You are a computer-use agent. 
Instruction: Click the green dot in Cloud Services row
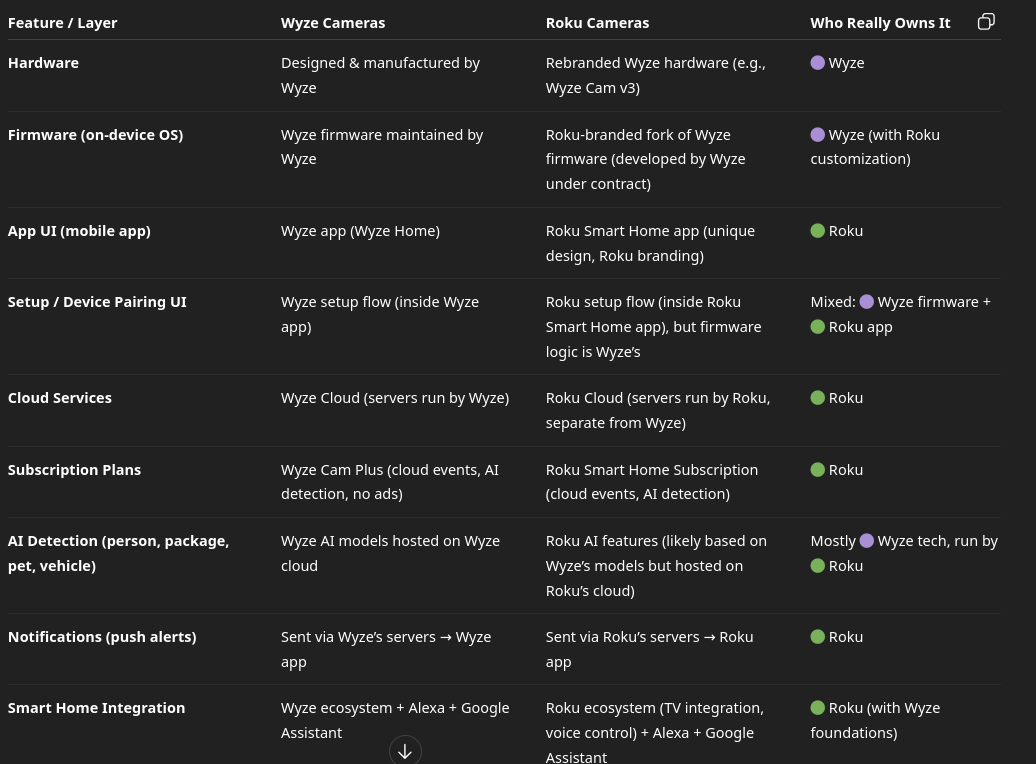[817, 398]
